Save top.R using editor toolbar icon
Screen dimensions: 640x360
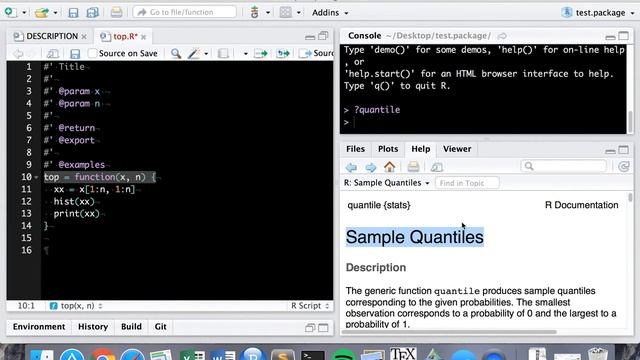point(75,53)
